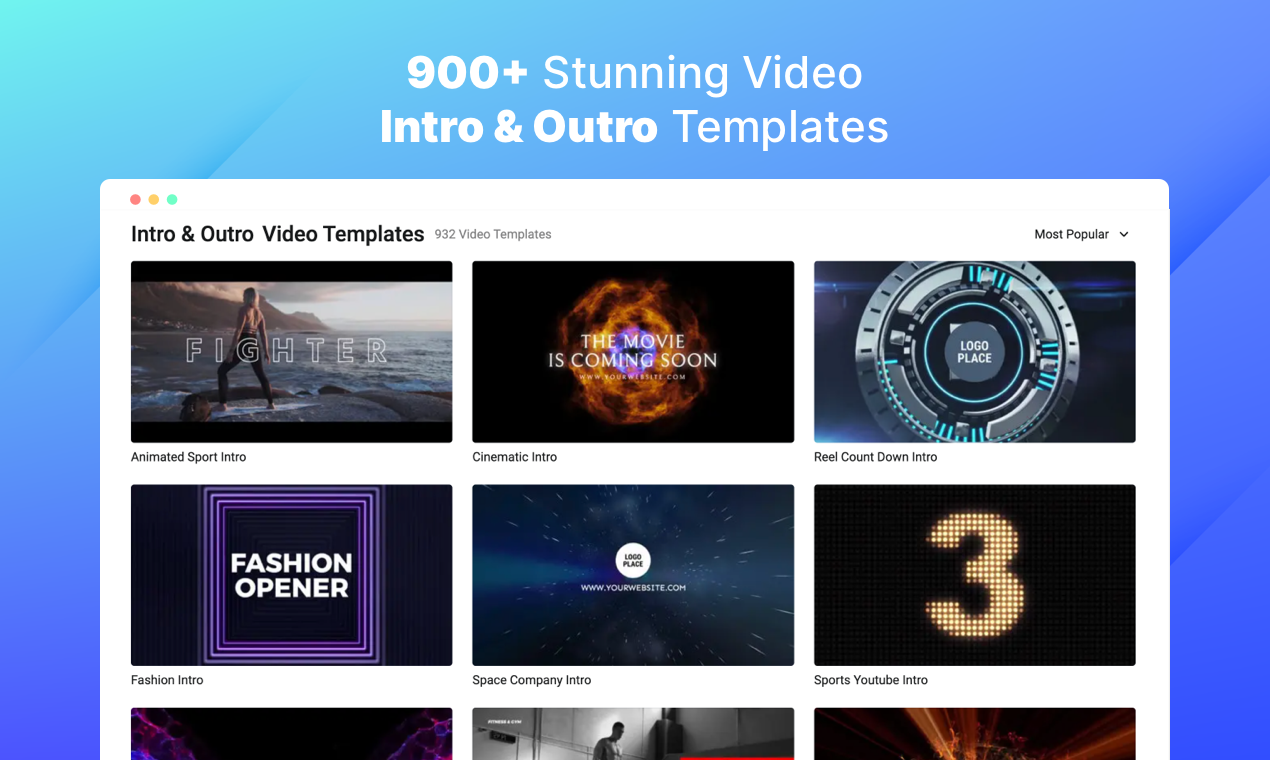This screenshot has width=1270, height=760.
Task: Click the green maximize window dot
Action: (x=172, y=200)
